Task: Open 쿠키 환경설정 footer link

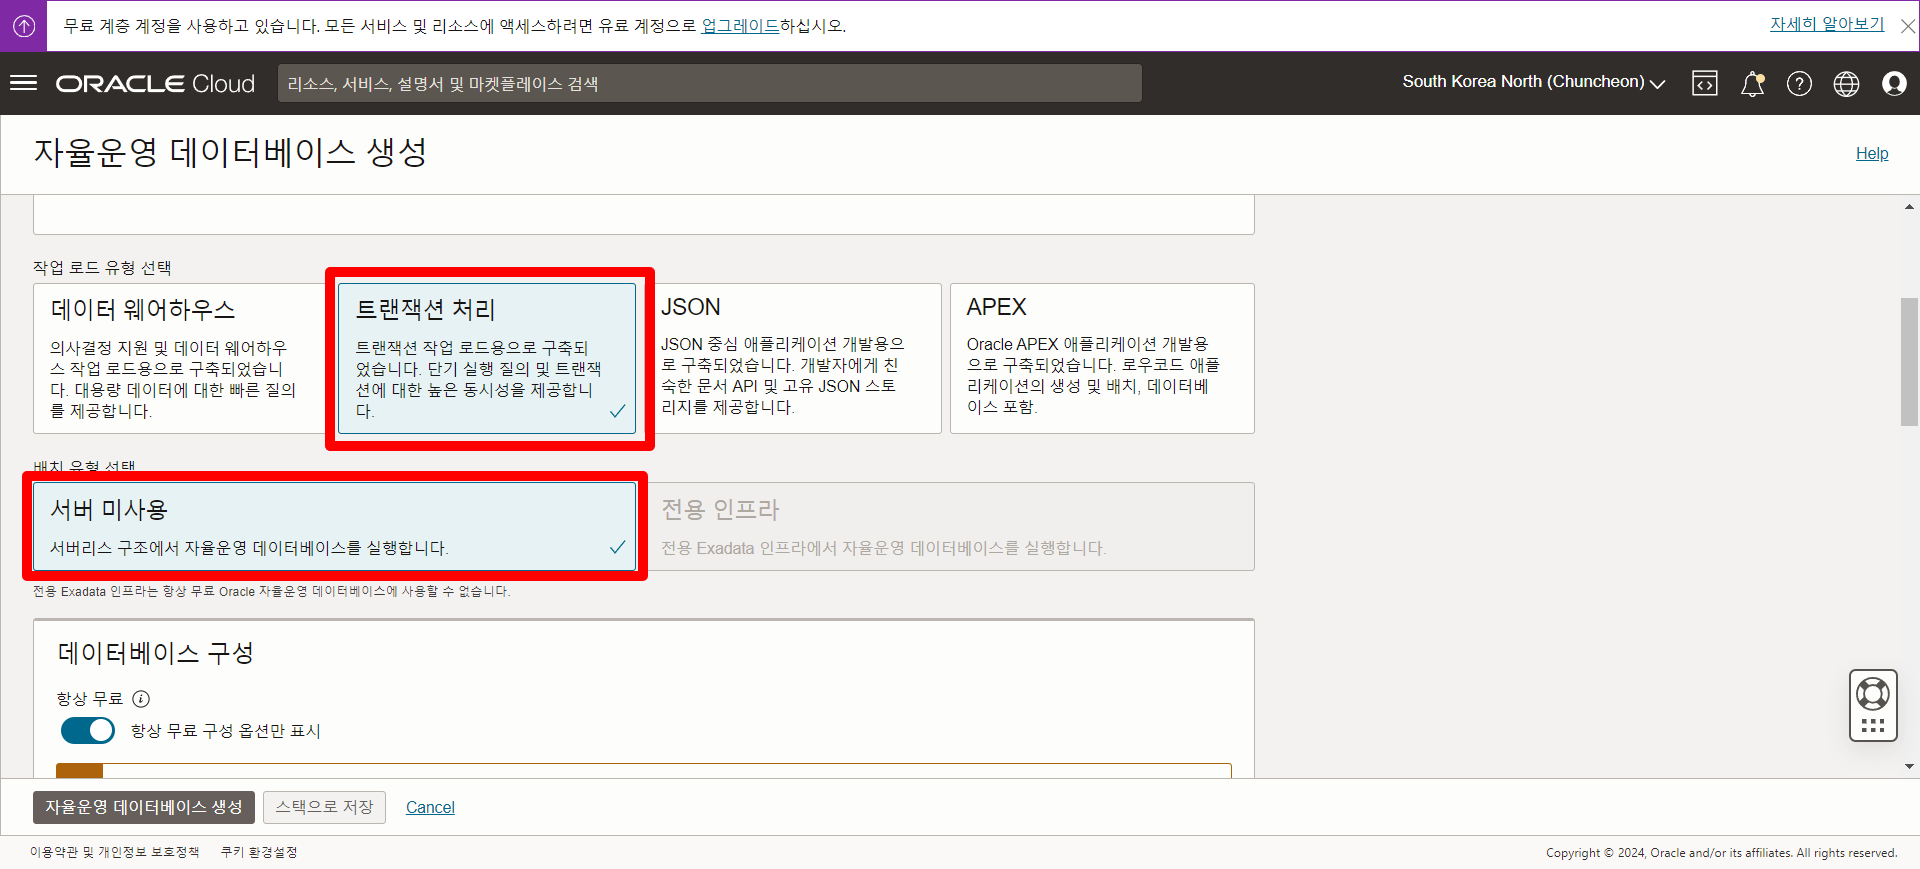Action: [x=259, y=852]
